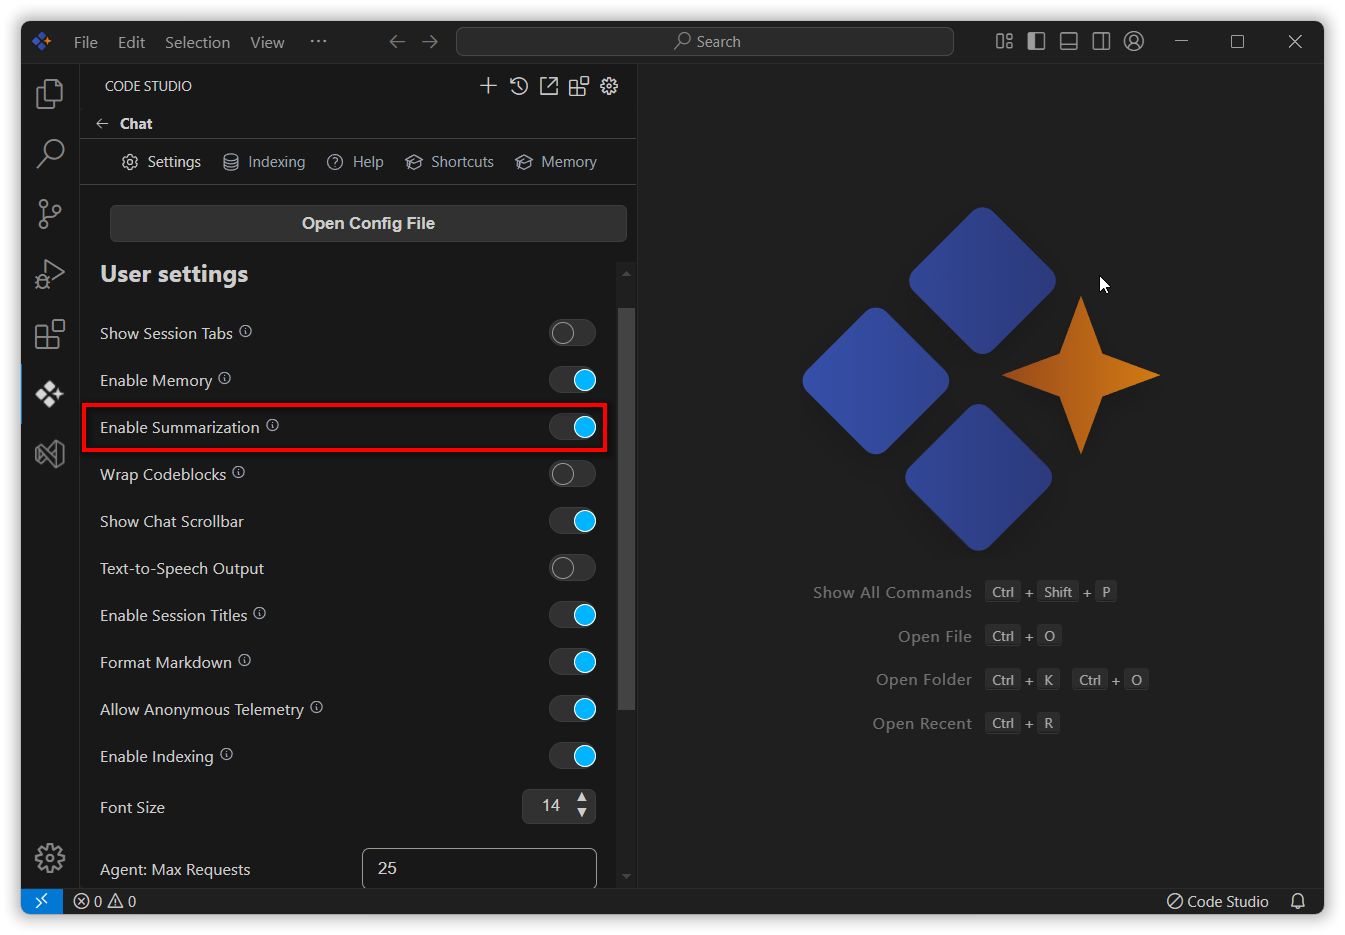The width and height of the screenshot is (1345, 935).
Task: Open the Manage gear in activity bar
Action: click(x=49, y=857)
